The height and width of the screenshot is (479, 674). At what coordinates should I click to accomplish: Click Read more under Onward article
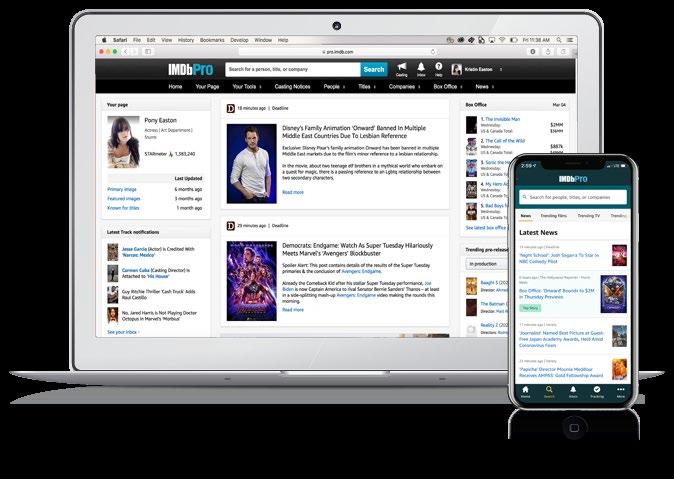pos(293,192)
